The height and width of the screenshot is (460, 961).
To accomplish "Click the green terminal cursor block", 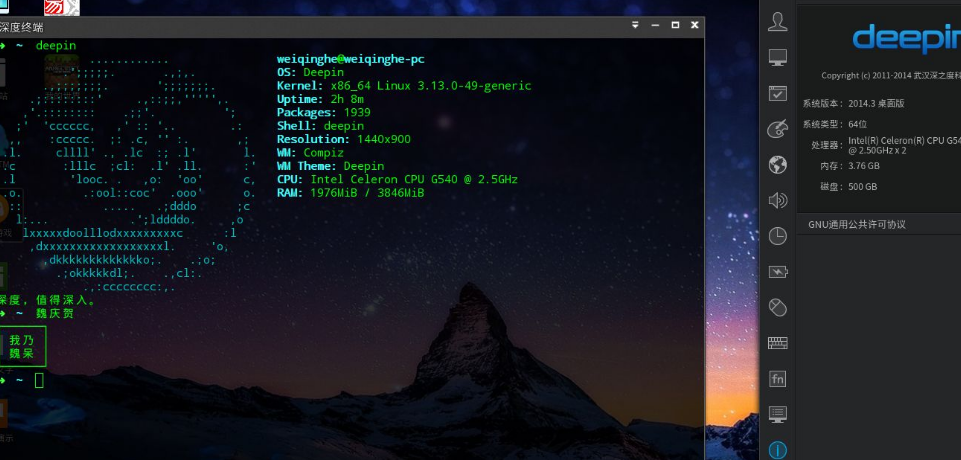I will point(39,380).
